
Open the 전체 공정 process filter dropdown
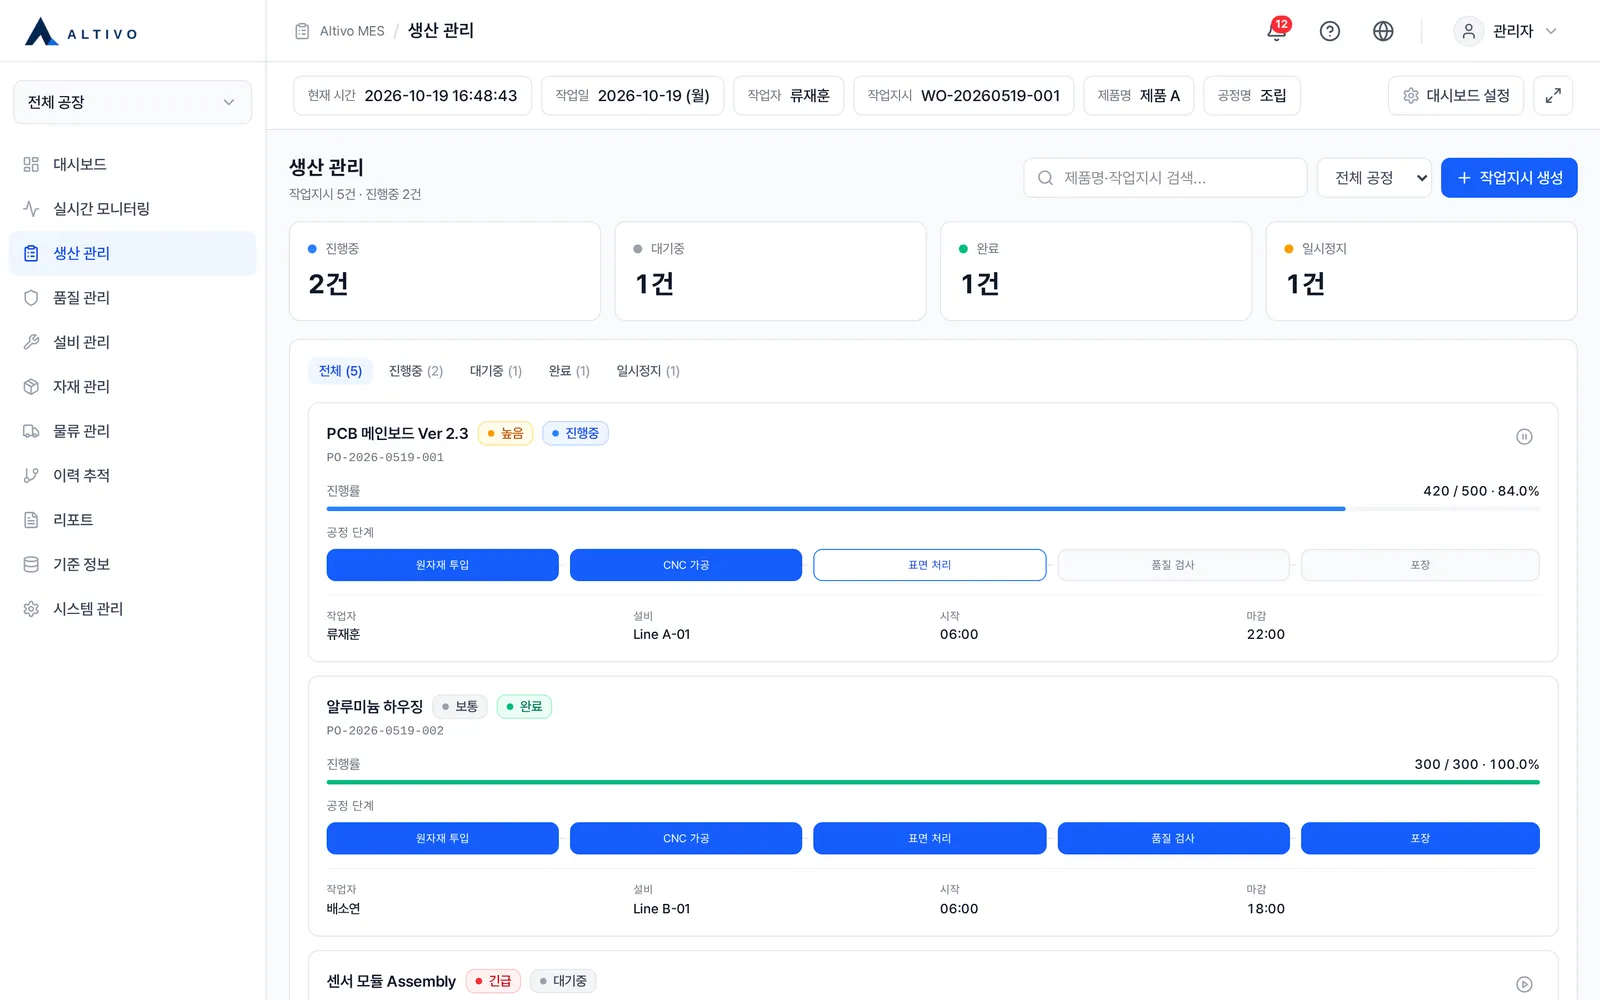tap(1374, 178)
